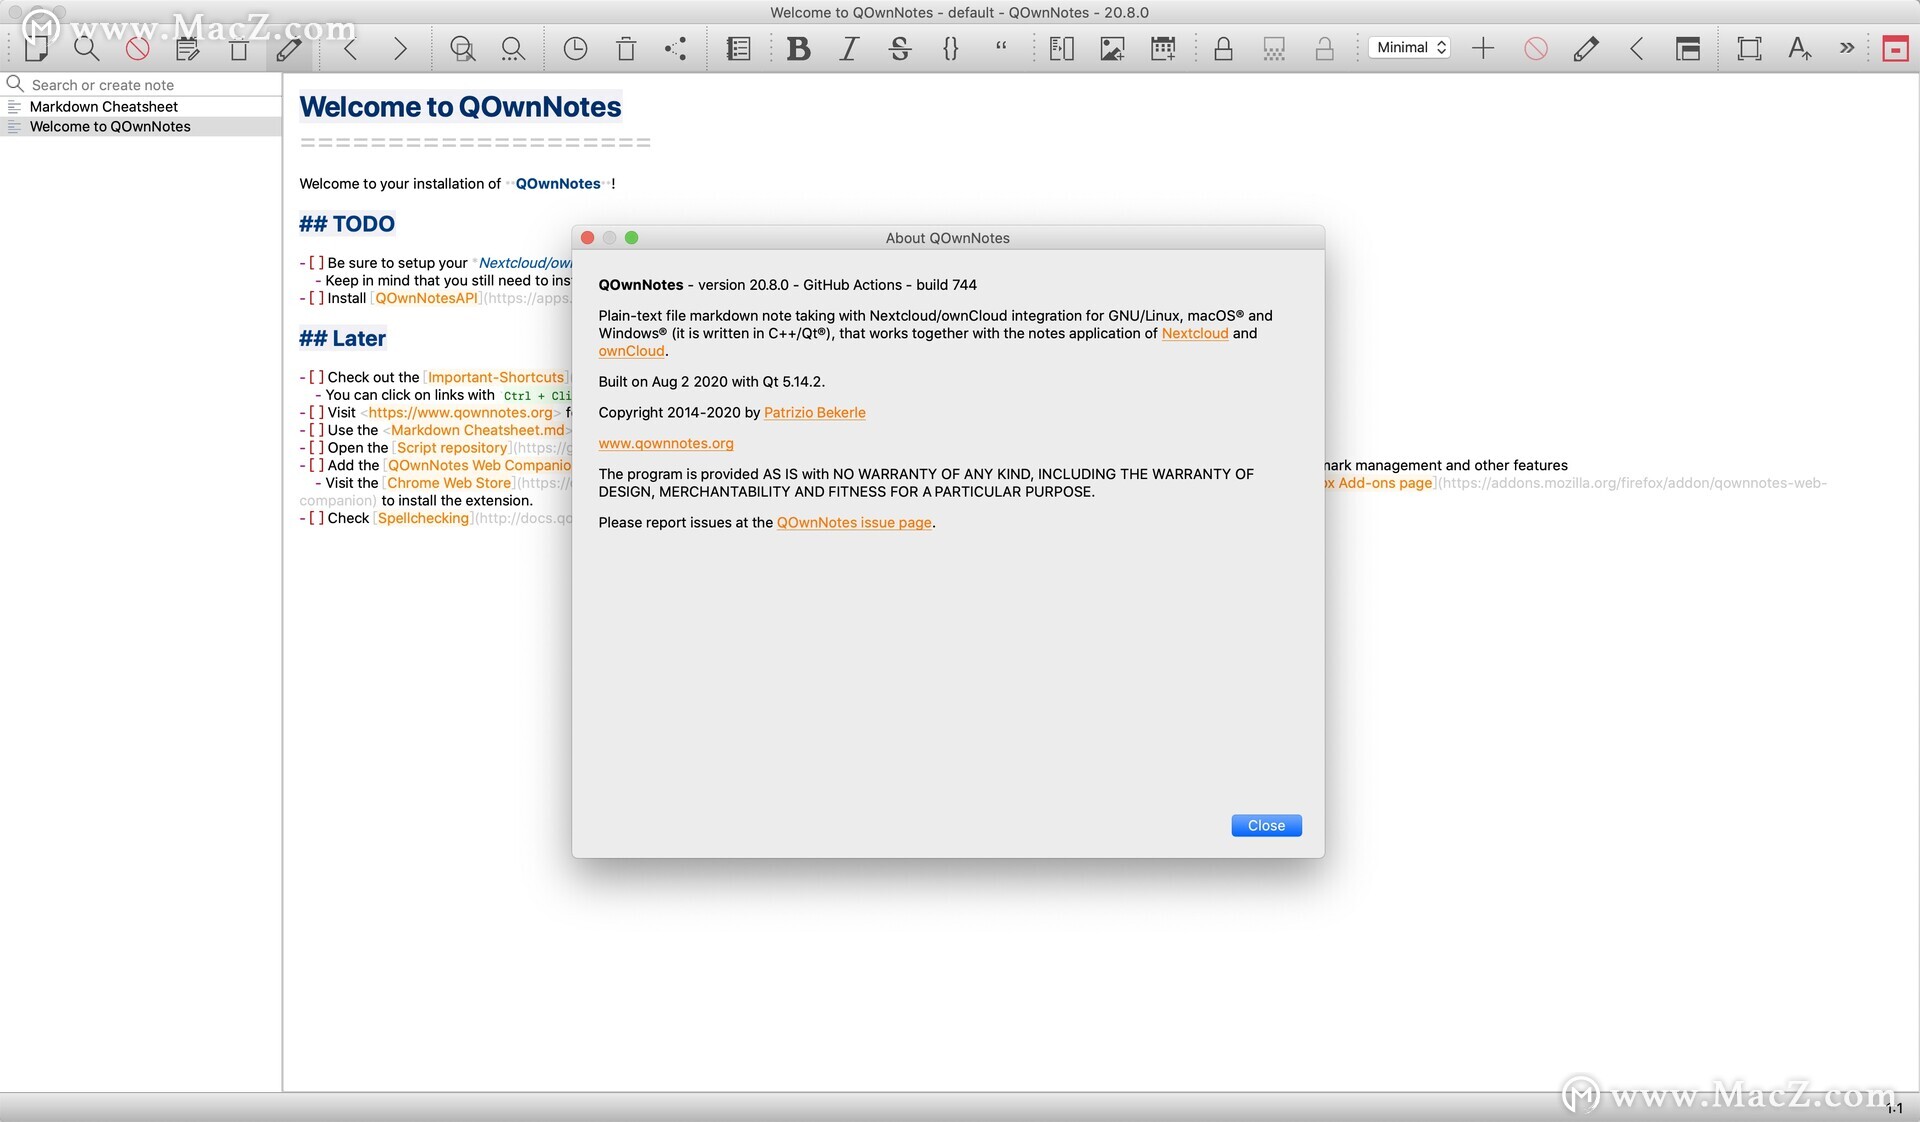
Task: Click the split-panel insert icon
Action: point(1062,48)
